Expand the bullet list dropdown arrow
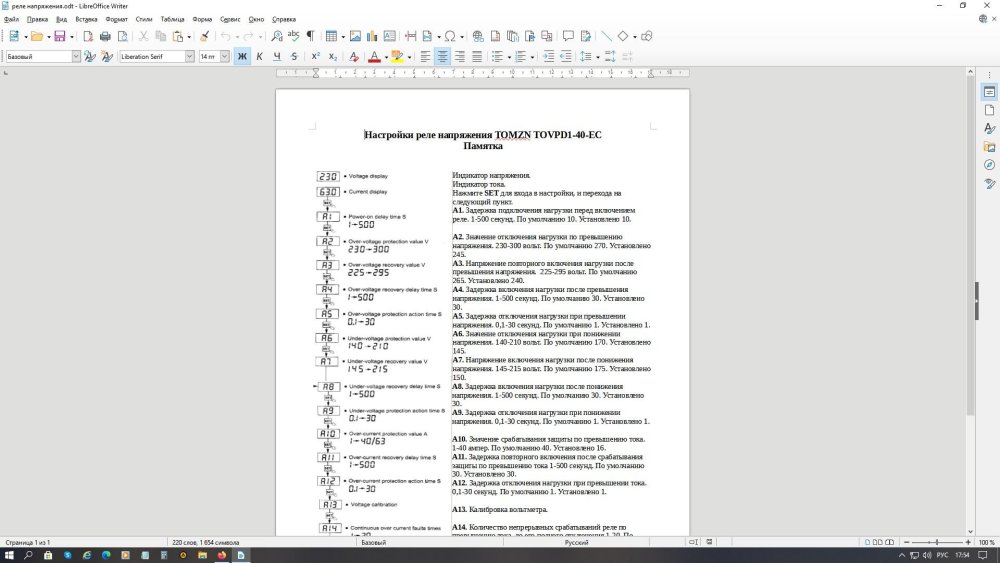The image size is (1000, 563). pyautogui.click(x=509, y=57)
